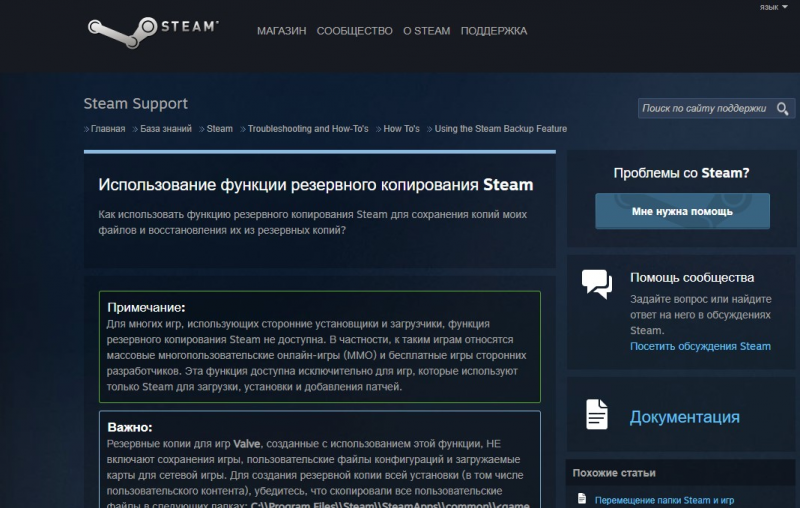Click the Использование функции резервного копирования title
This screenshot has width=800, height=508.
[316, 185]
